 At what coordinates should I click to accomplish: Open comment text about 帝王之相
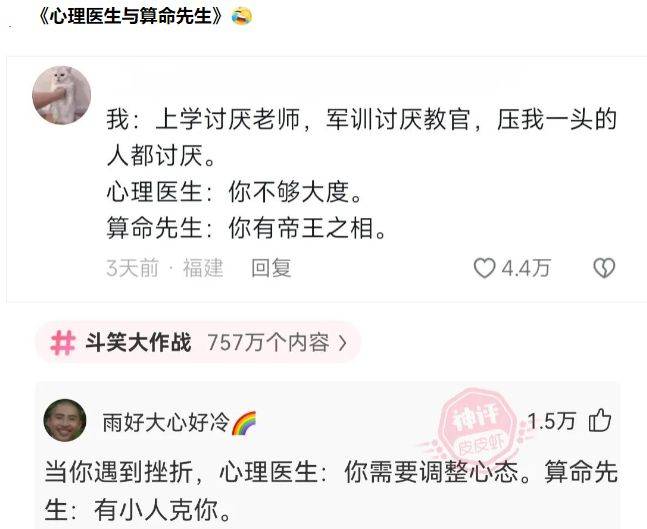pos(246,229)
